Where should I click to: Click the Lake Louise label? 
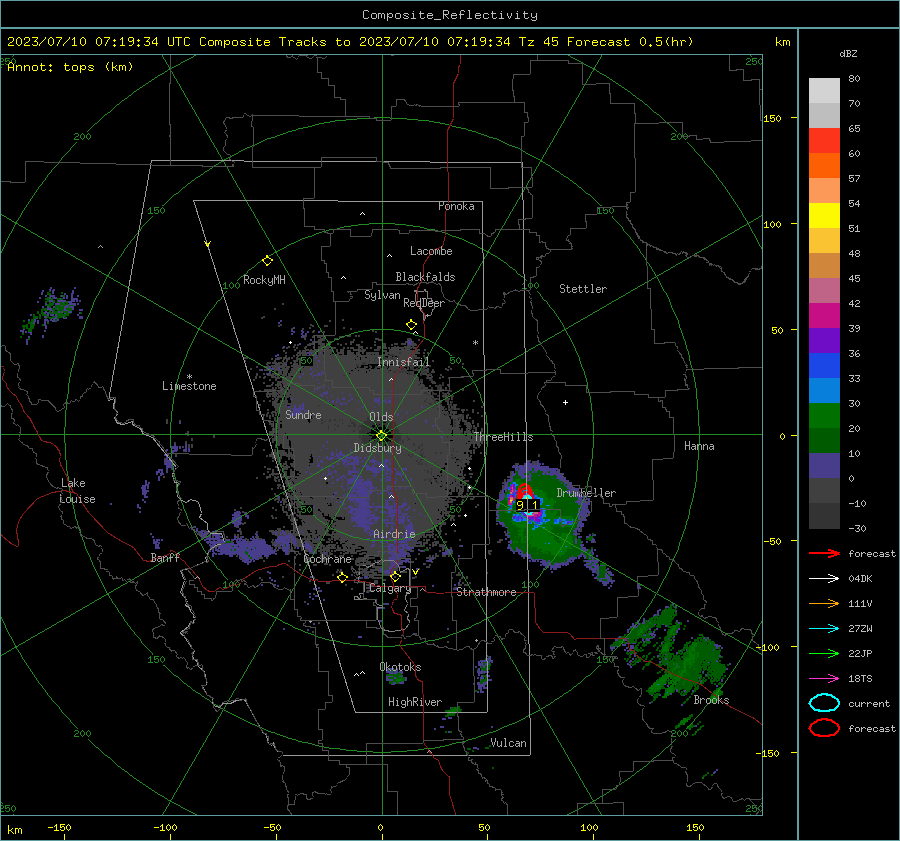(x=78, y=491)
